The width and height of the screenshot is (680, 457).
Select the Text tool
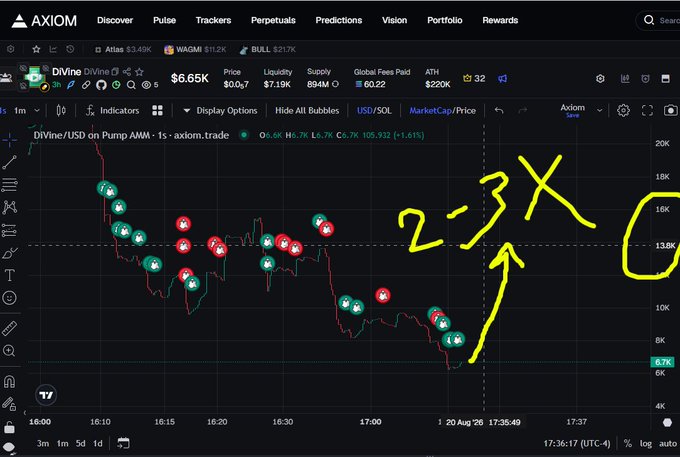coord(10,275)
